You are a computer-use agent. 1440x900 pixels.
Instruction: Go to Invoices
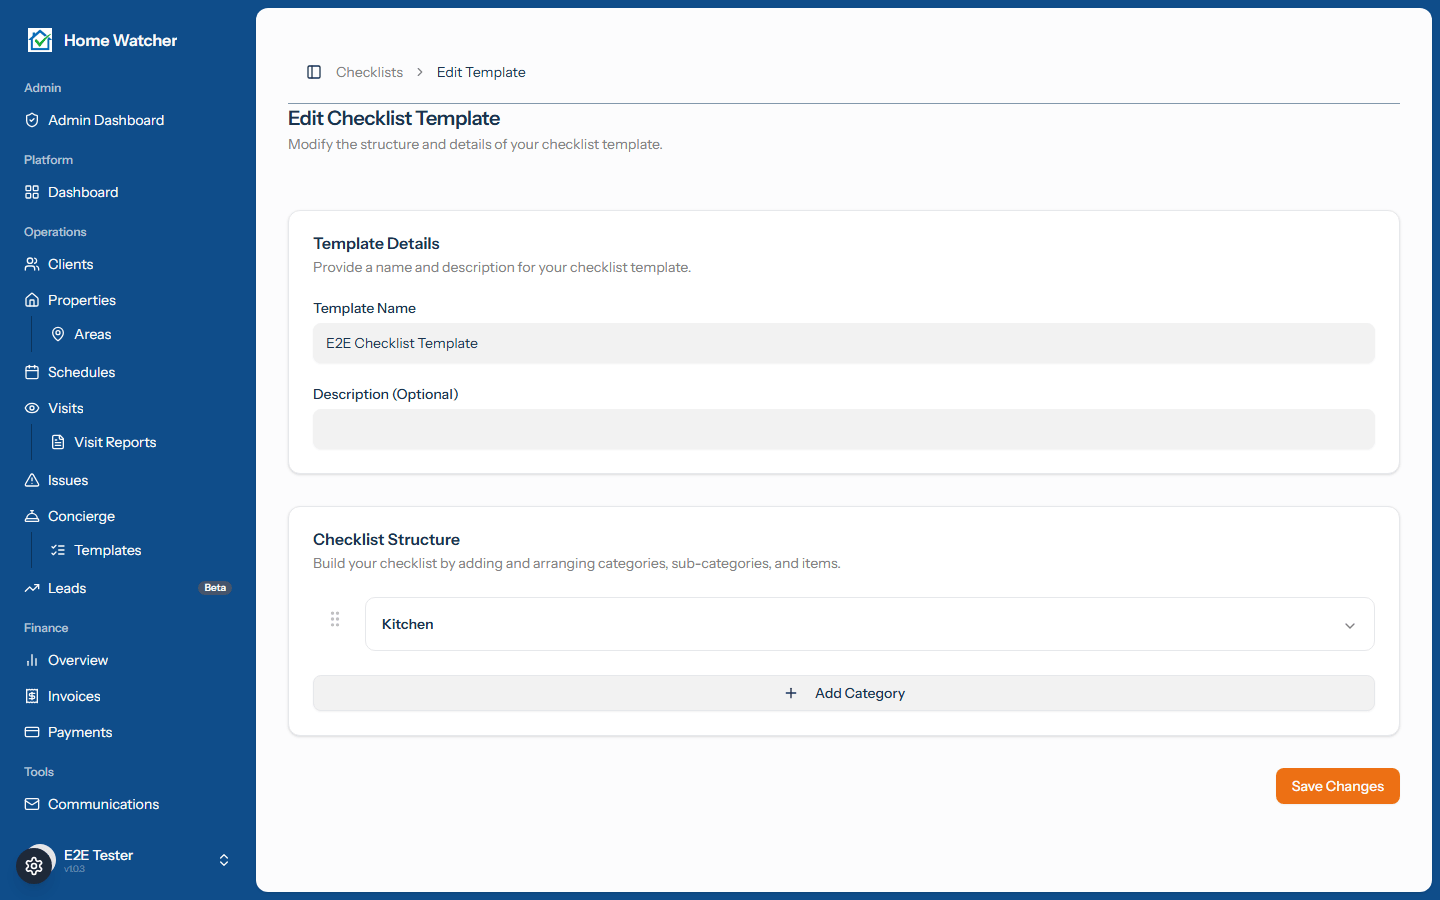(128, 696)
